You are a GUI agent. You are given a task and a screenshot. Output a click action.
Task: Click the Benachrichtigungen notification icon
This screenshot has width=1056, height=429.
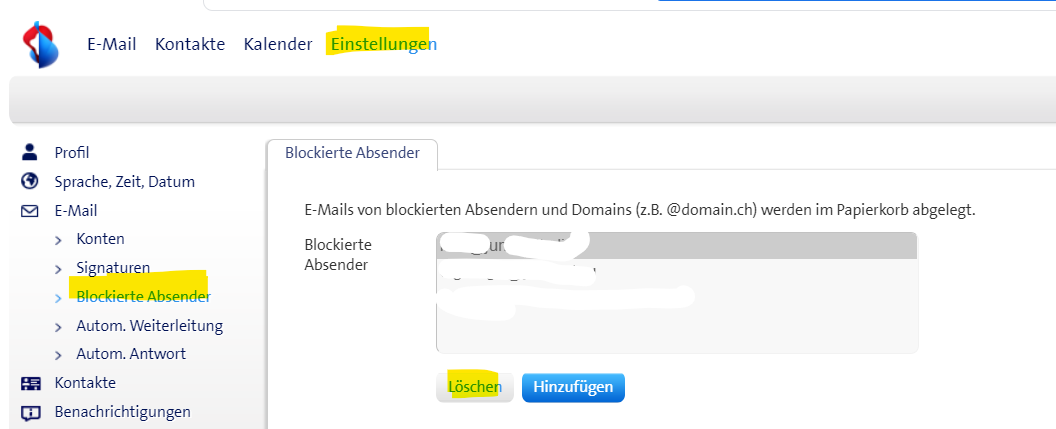tap(30, 412)
